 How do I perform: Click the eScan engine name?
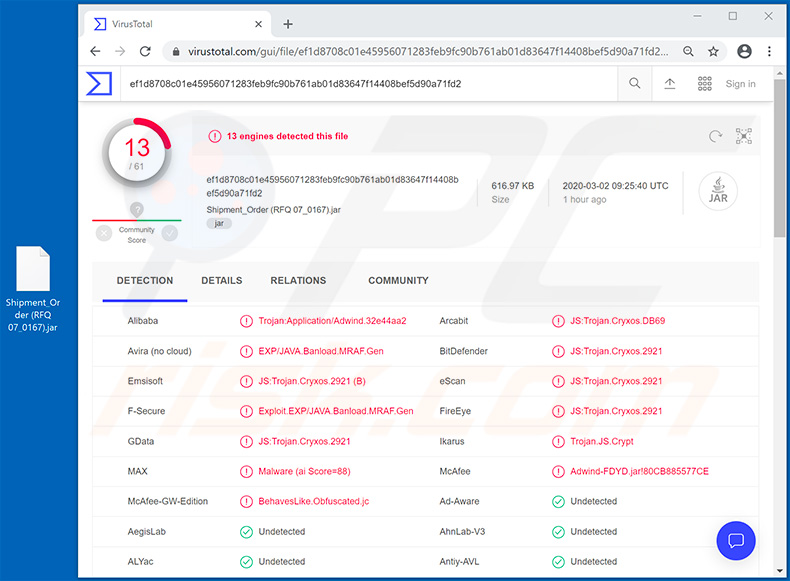(x=452, y=381)
